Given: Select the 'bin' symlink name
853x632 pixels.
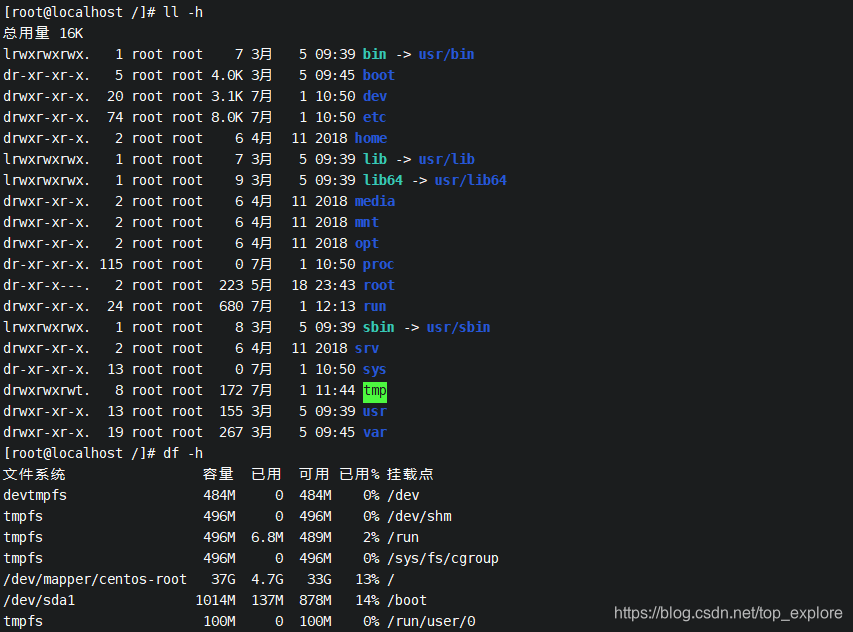Looking at the screenshot, I should (x=375, y=54).
